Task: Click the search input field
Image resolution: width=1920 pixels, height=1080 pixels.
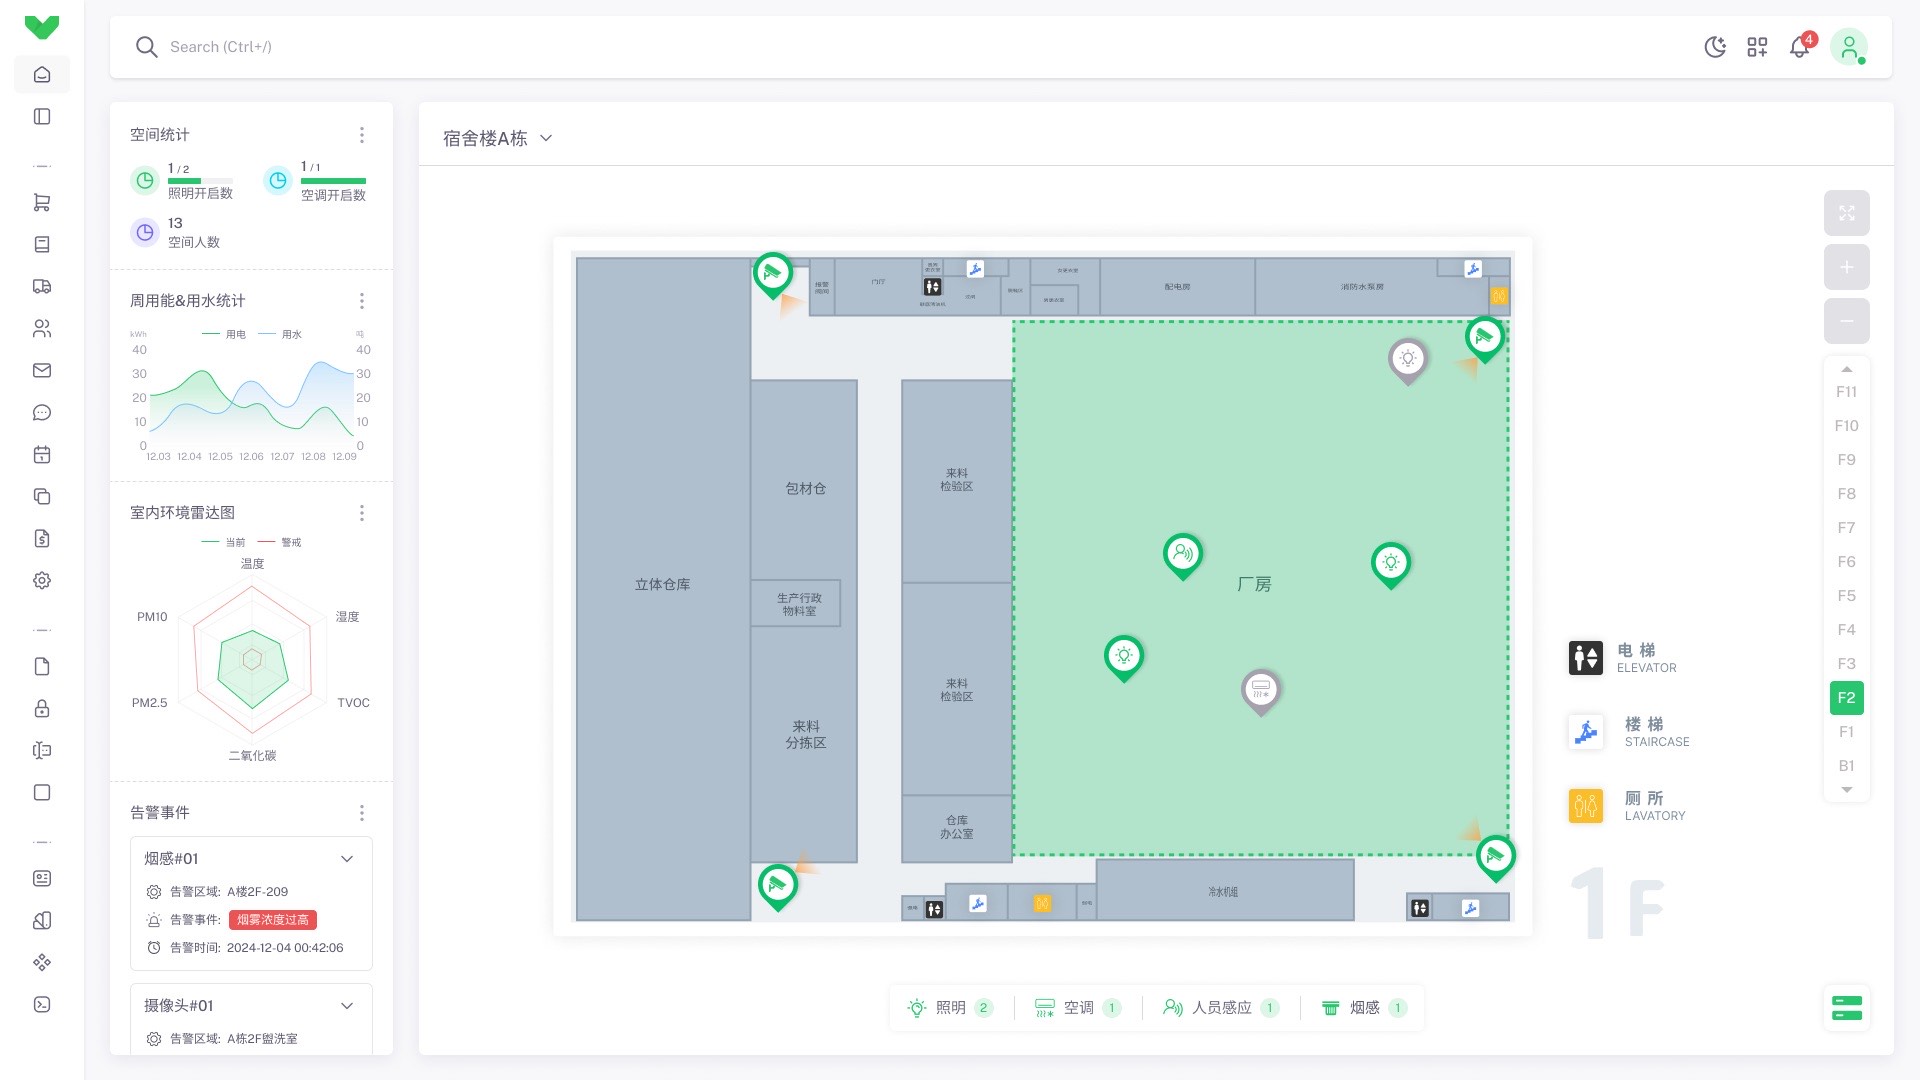Action: [x=220, y=47]
